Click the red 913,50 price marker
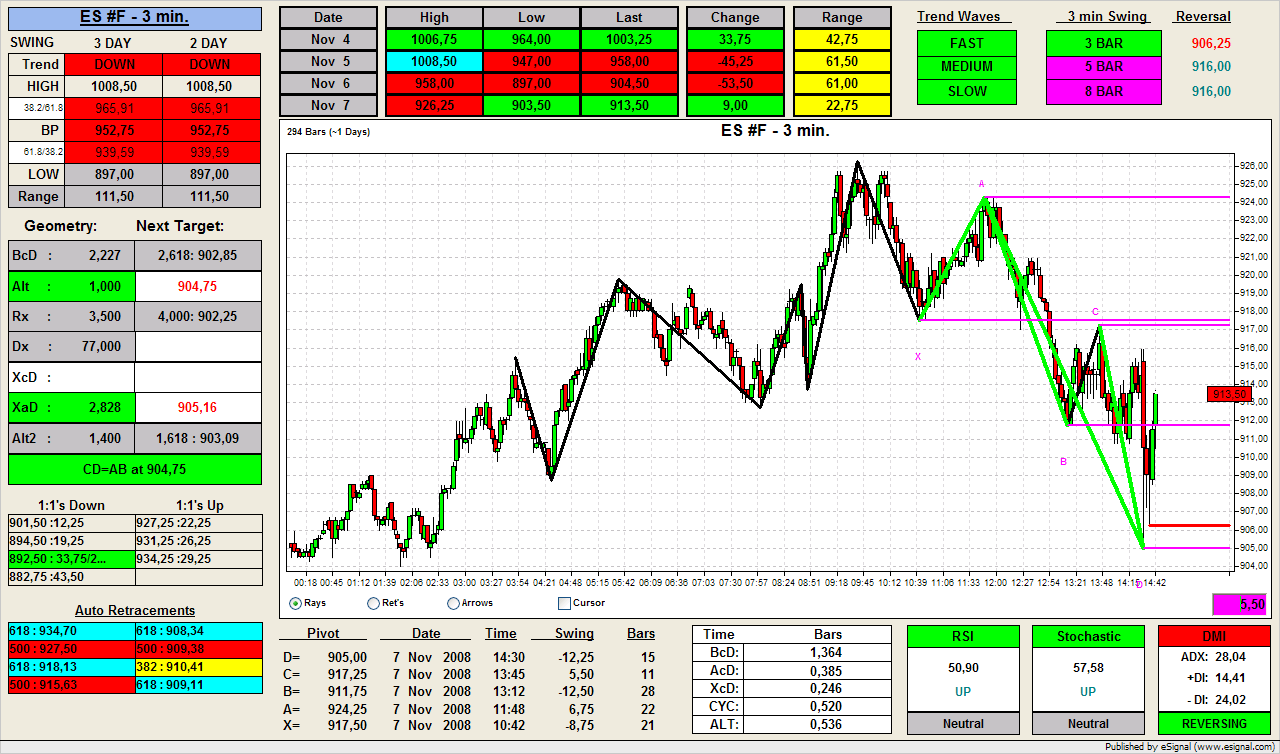1280x754 pixels. [x=1229, y=394]
